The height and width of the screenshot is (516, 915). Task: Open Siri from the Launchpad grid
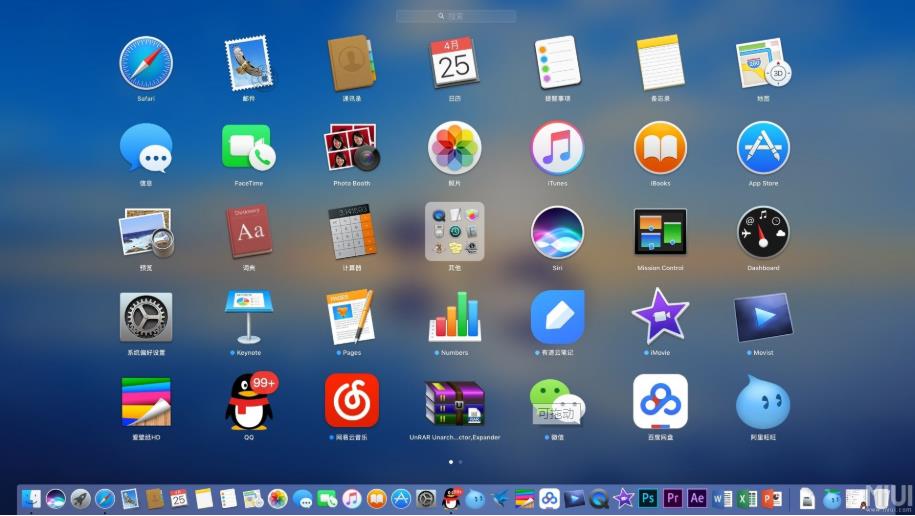click(x=557, y=232)
